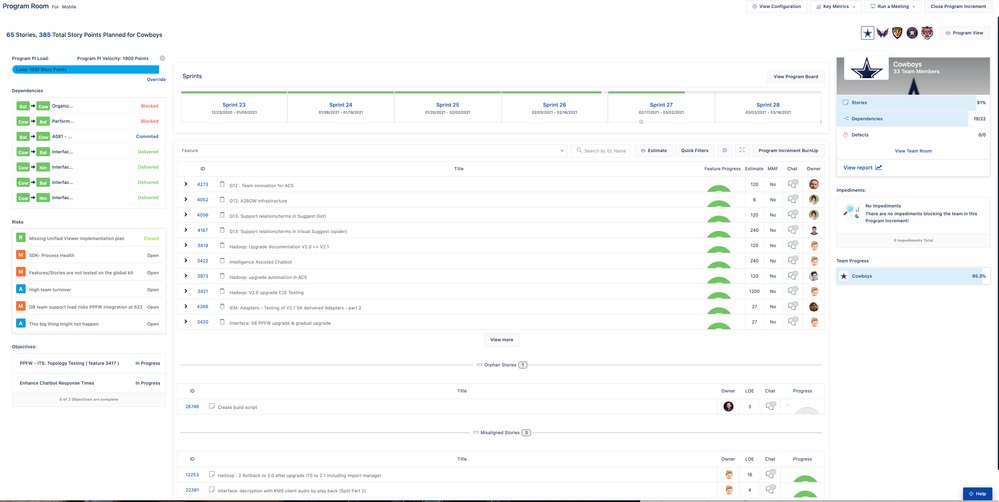Open chat for feature 3422

tap(793, 261)
